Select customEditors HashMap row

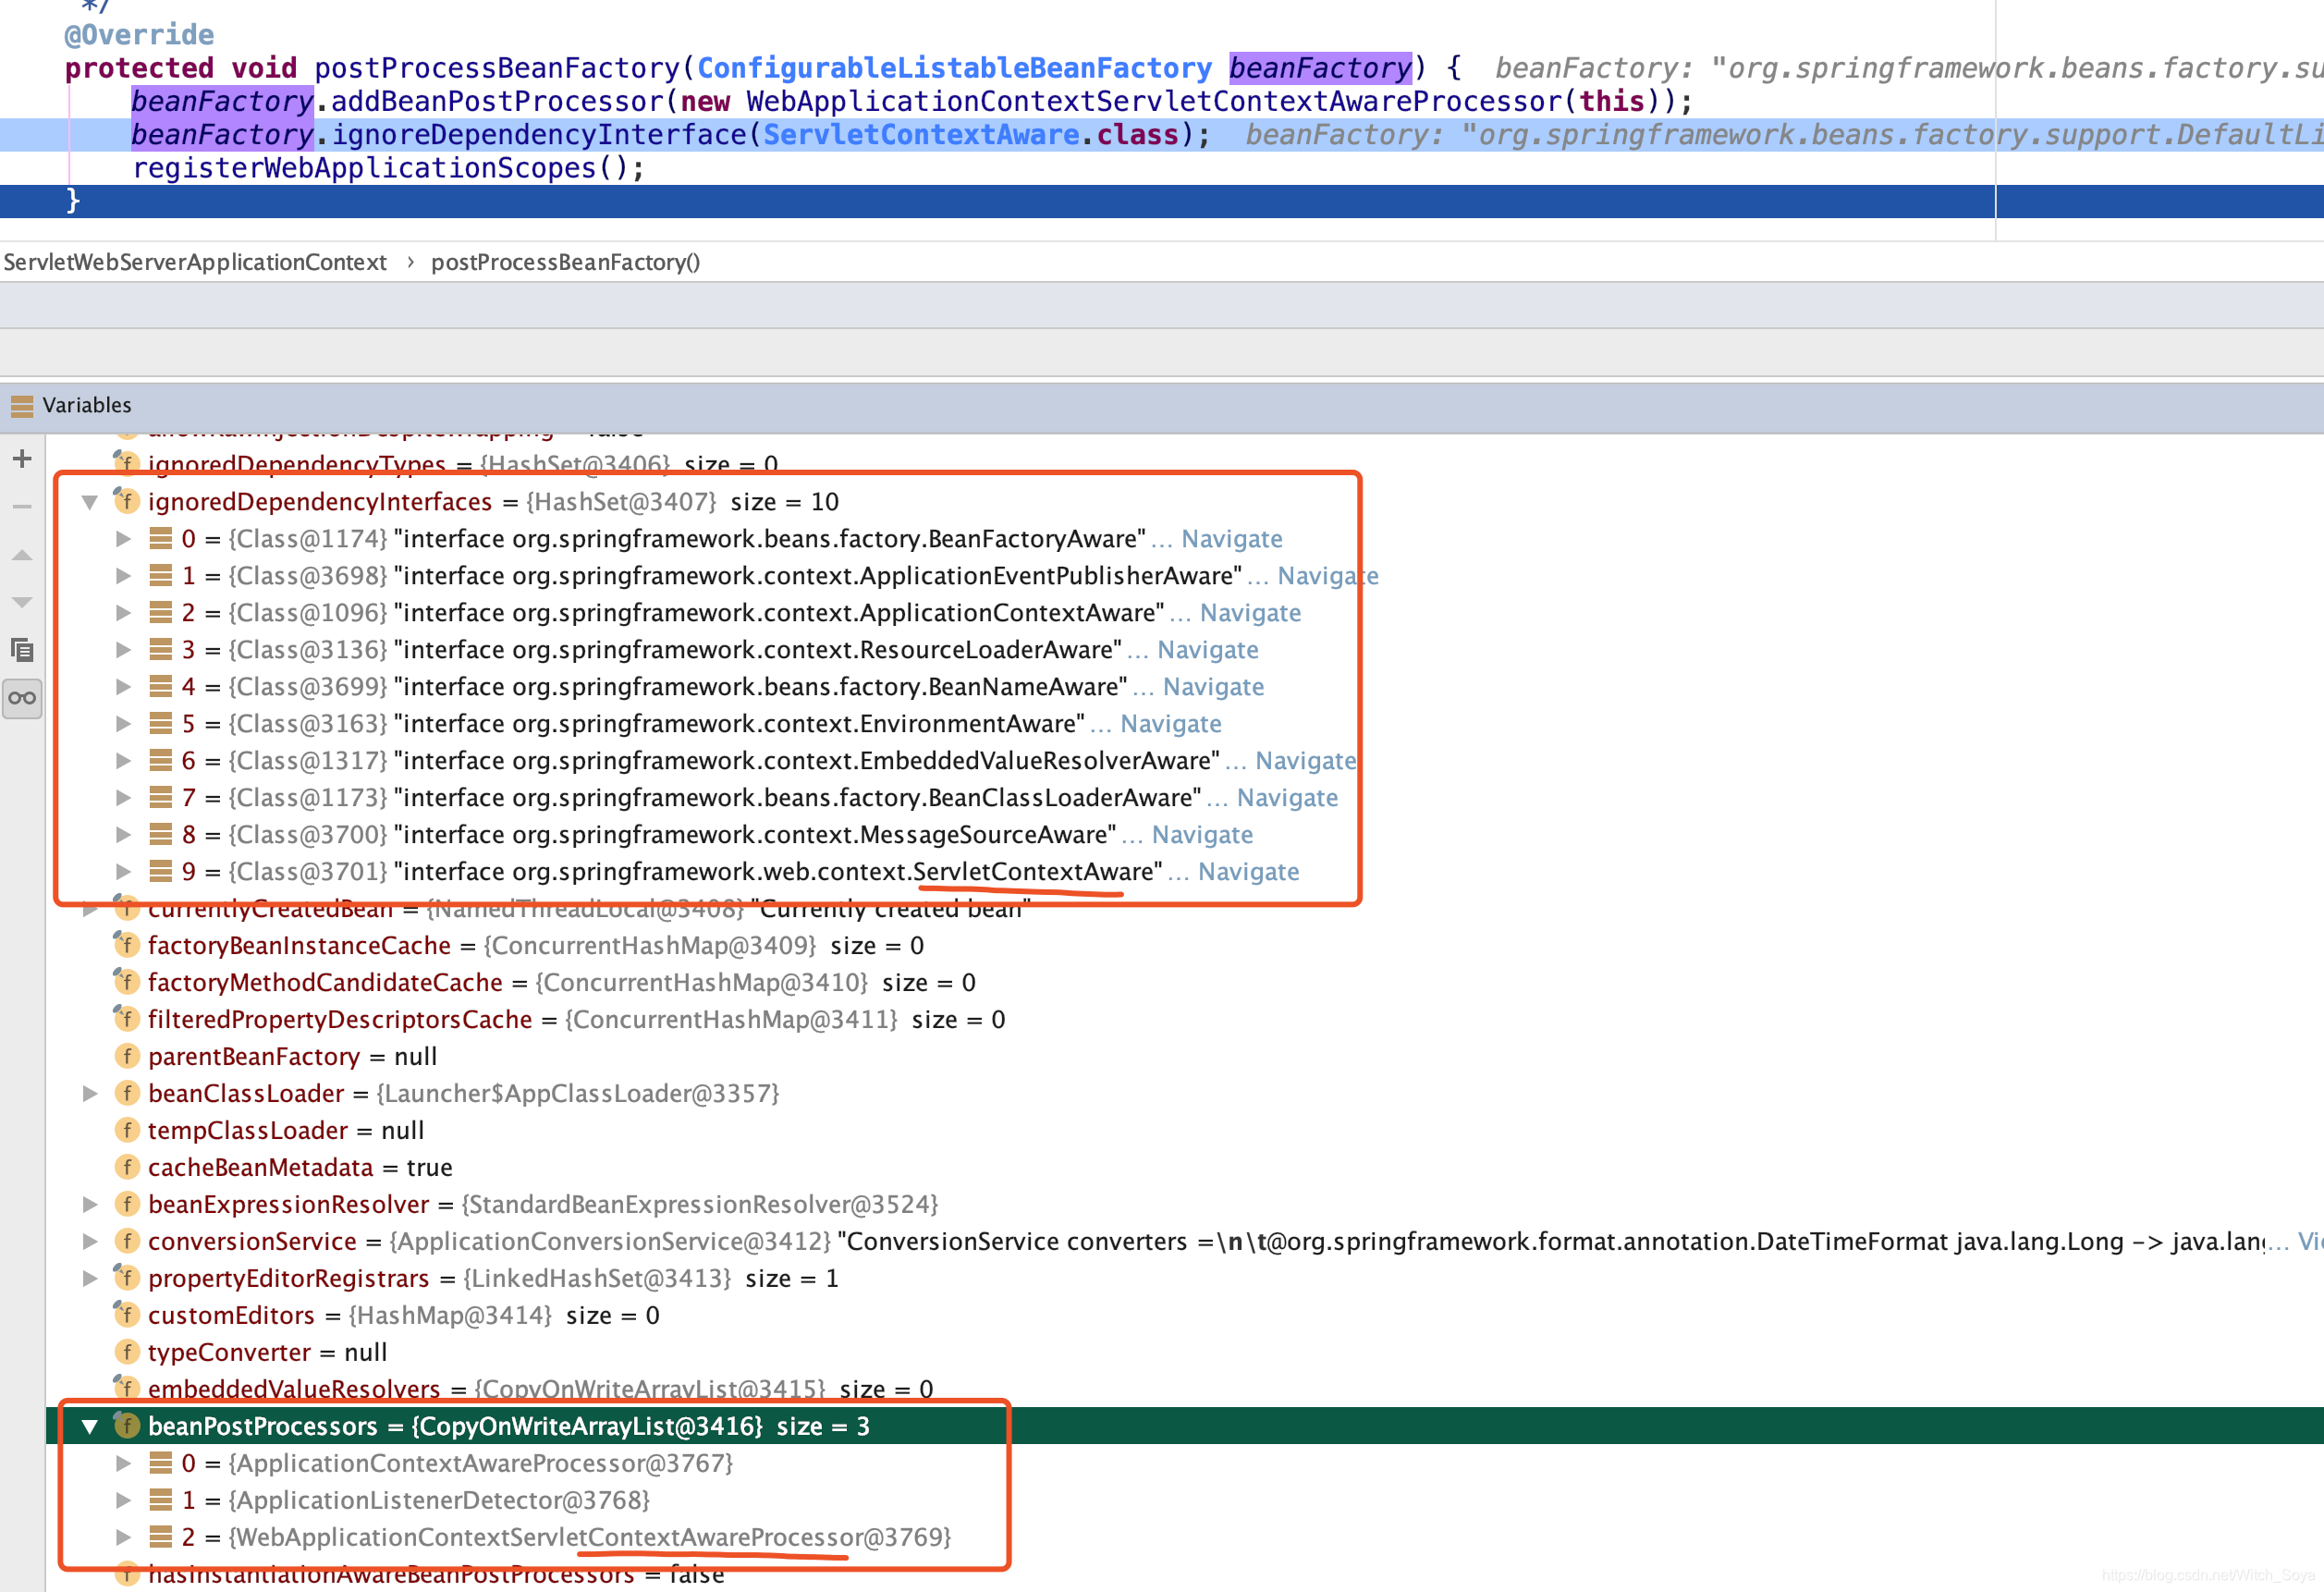tap(1185, 1316)
